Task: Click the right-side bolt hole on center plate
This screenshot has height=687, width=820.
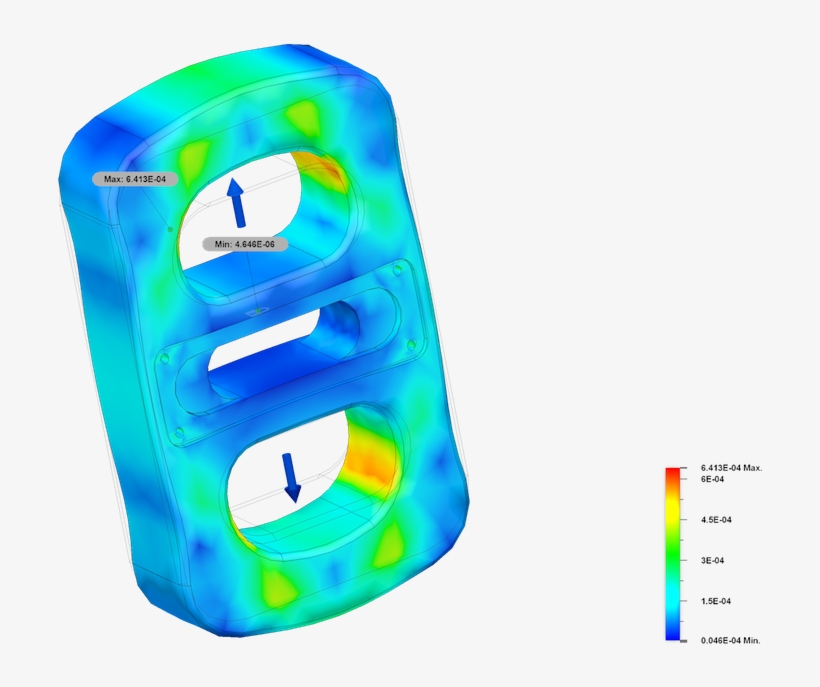Action: [x=409, y=345]
